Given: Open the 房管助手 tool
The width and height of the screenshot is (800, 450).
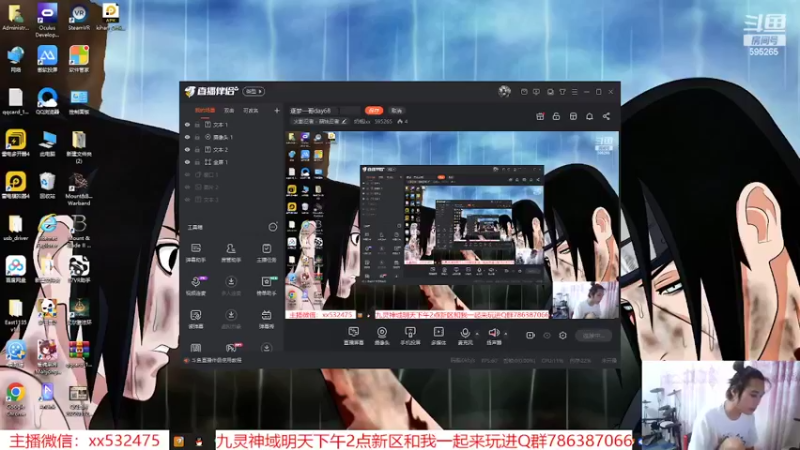Looking at the screenshot, I should click(x=231, y=253).
